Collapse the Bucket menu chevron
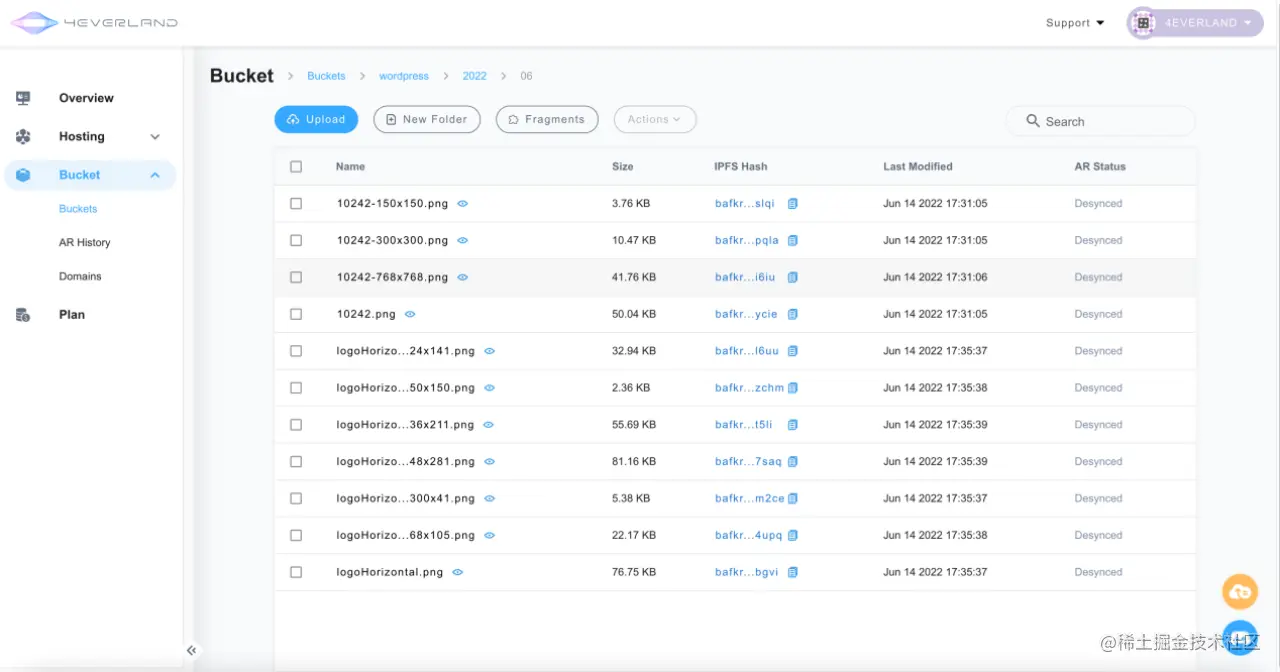 pyautogui.click(x=155, y=175)
